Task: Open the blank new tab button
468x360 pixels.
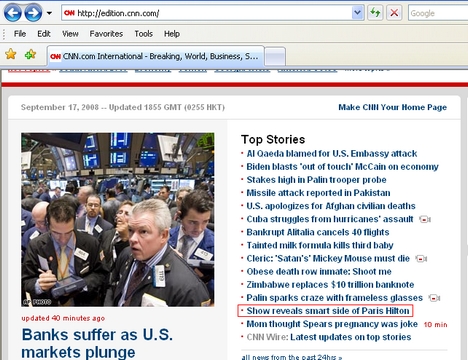Action: 275,57
